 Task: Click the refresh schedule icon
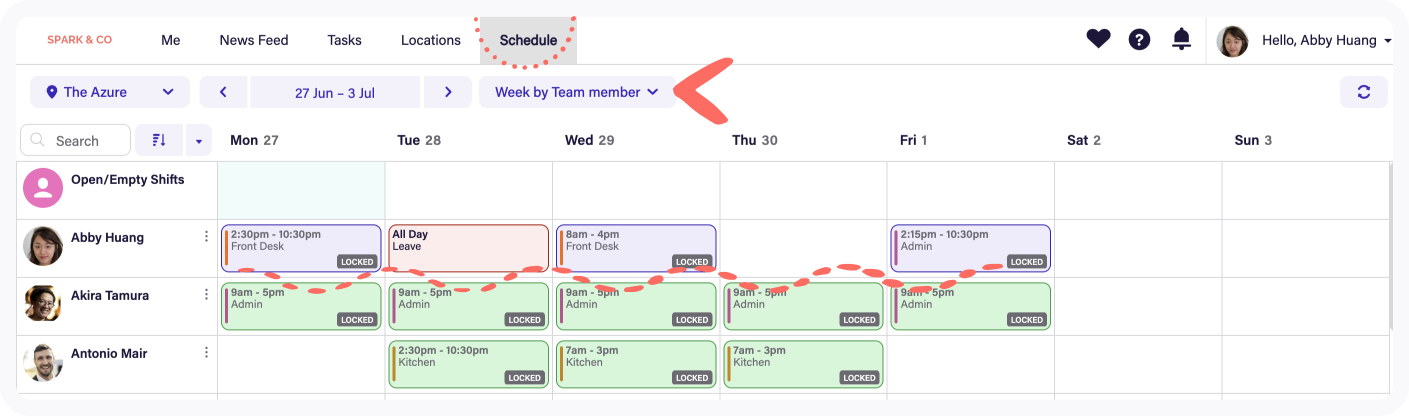tap(1363, 92)
